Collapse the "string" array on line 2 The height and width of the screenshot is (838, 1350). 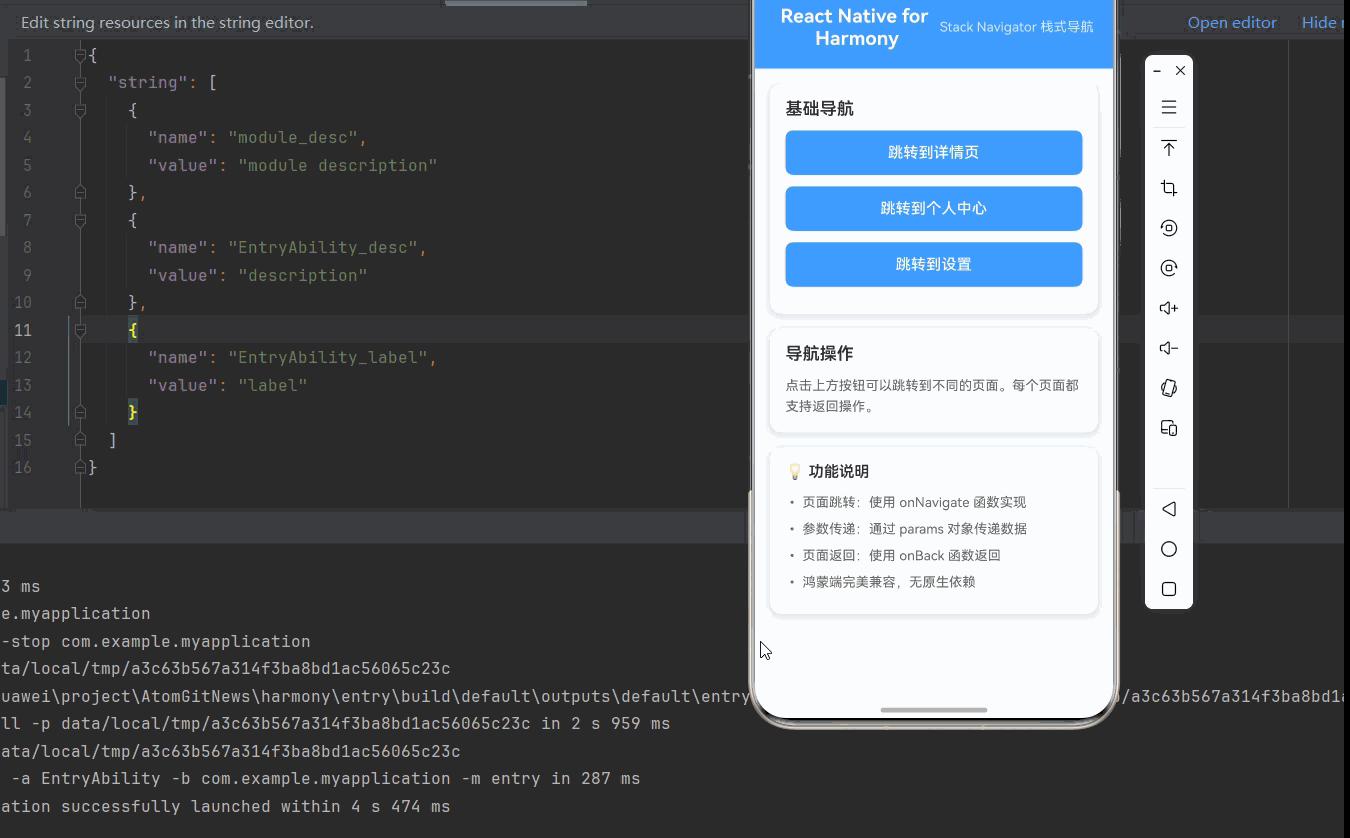pyautogui.click(x=80, y=83)
